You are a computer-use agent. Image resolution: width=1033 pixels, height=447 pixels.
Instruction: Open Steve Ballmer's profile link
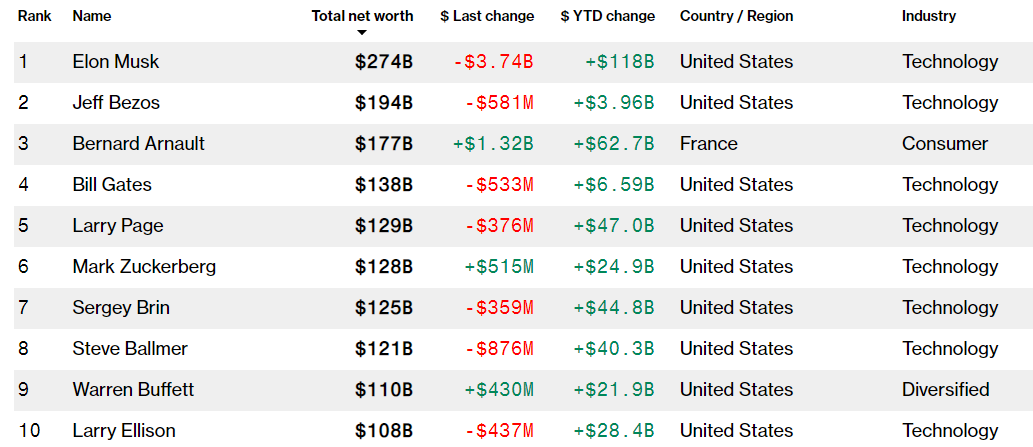(130, 349)
